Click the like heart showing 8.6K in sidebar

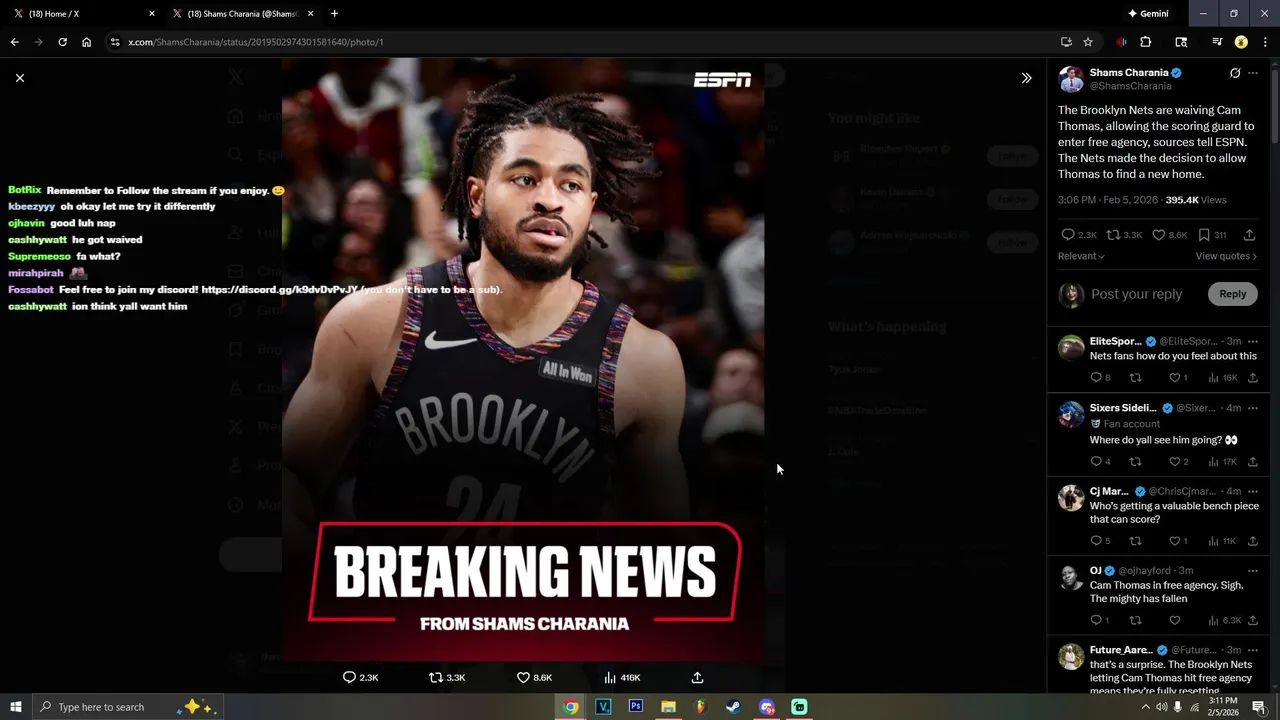click(1158, 235)
